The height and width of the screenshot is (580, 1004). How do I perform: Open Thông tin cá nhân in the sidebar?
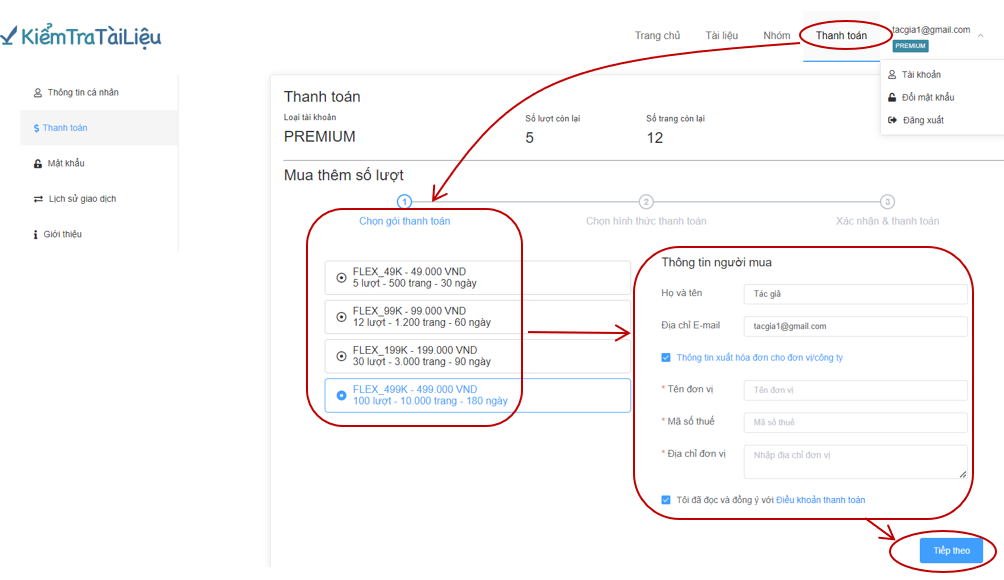coord(99,93)
